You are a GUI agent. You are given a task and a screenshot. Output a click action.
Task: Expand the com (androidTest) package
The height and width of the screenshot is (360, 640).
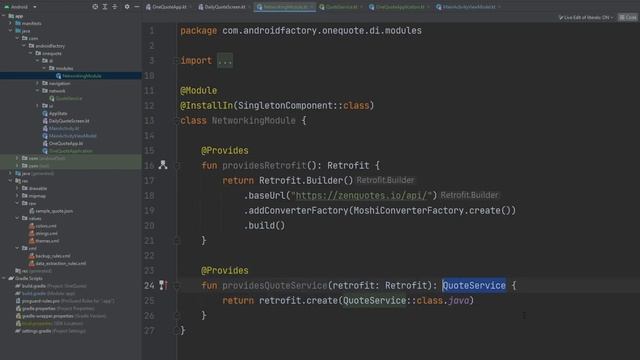tap(17, 158)
